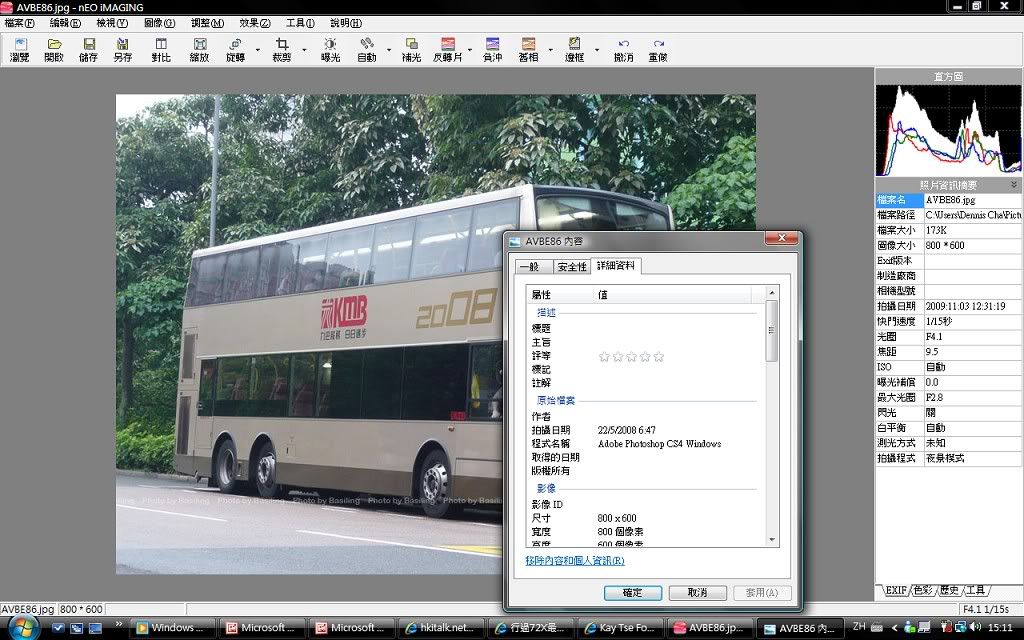Open the 說明(H) menu

point(346,23)
